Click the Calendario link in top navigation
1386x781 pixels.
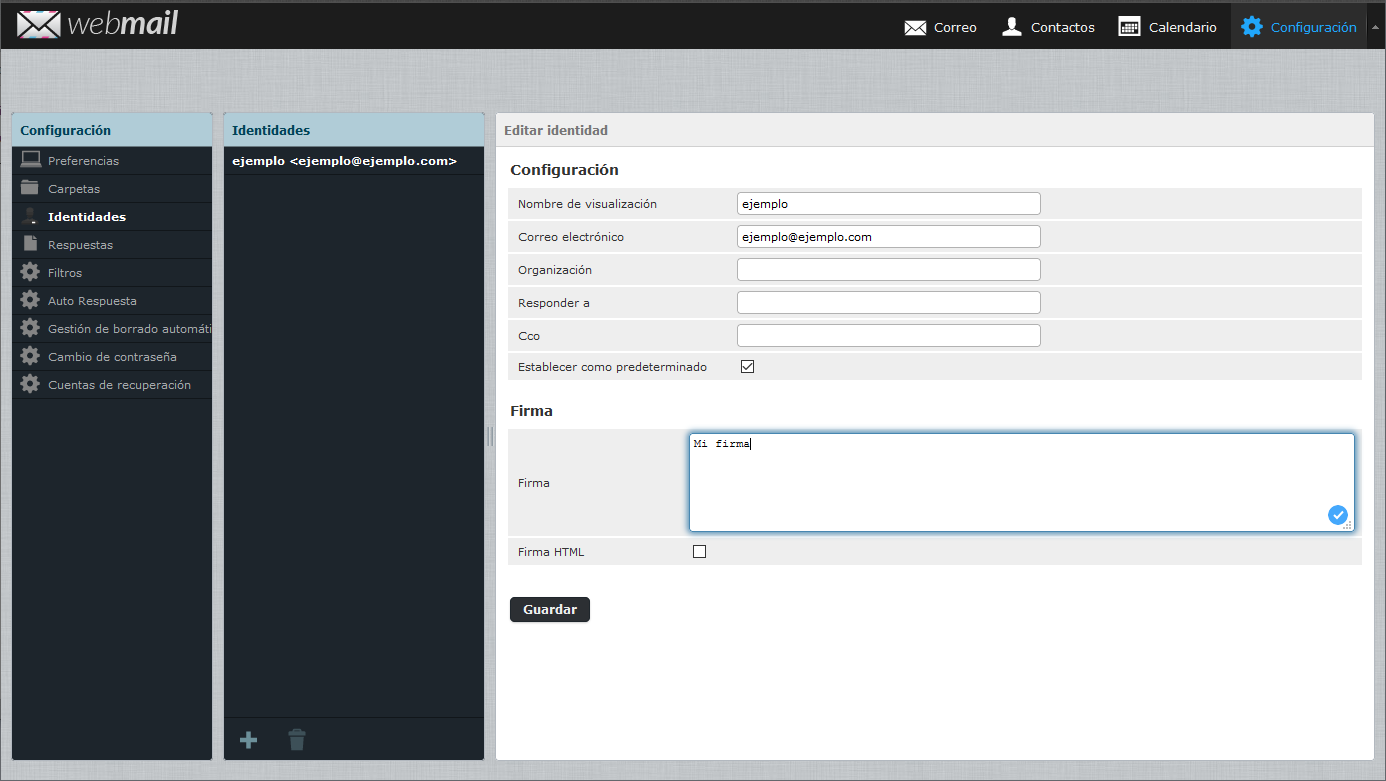coord(1182,28)
